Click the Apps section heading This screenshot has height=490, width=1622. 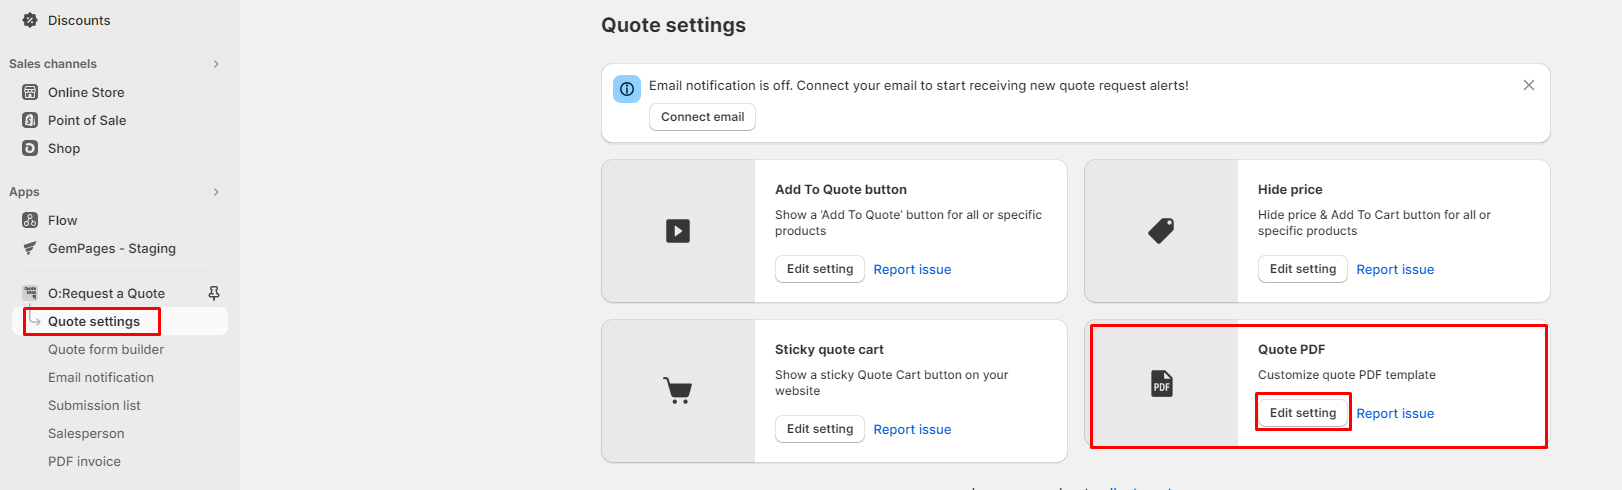click(x=24, y=192)
